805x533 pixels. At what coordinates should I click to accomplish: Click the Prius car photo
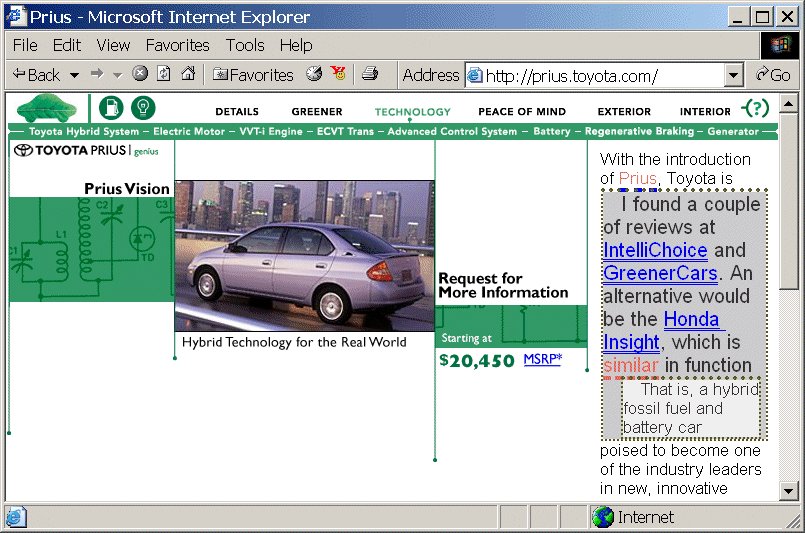coord(304,256)
